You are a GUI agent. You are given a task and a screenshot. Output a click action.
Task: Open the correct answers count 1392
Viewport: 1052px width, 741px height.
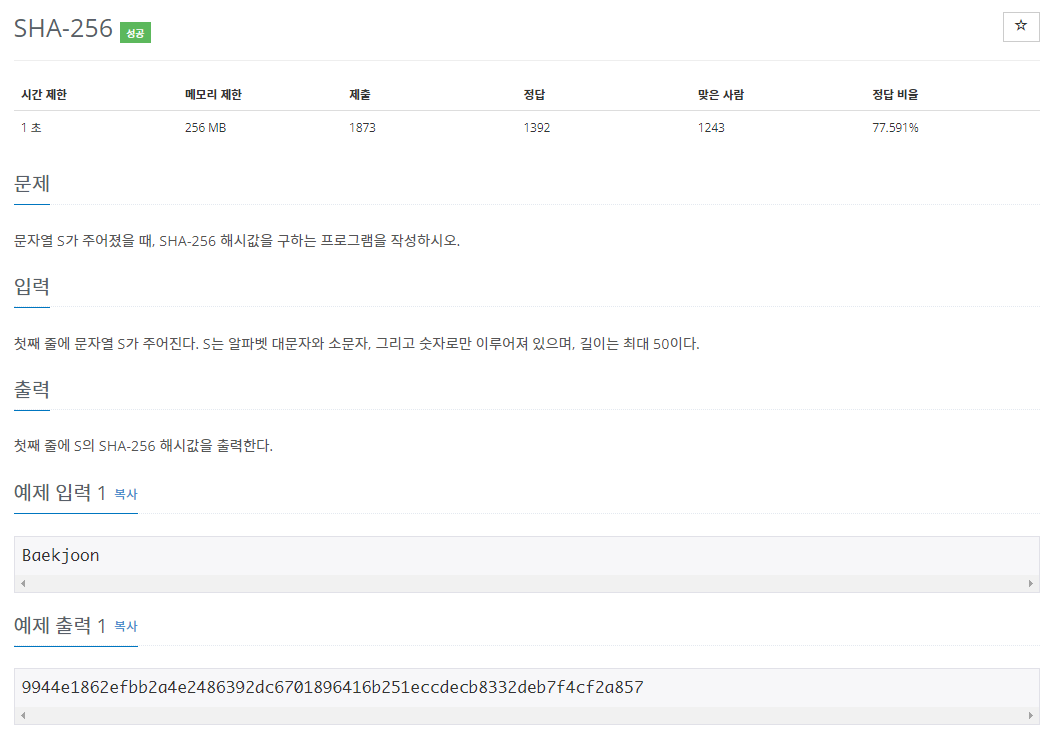[536, 127]
